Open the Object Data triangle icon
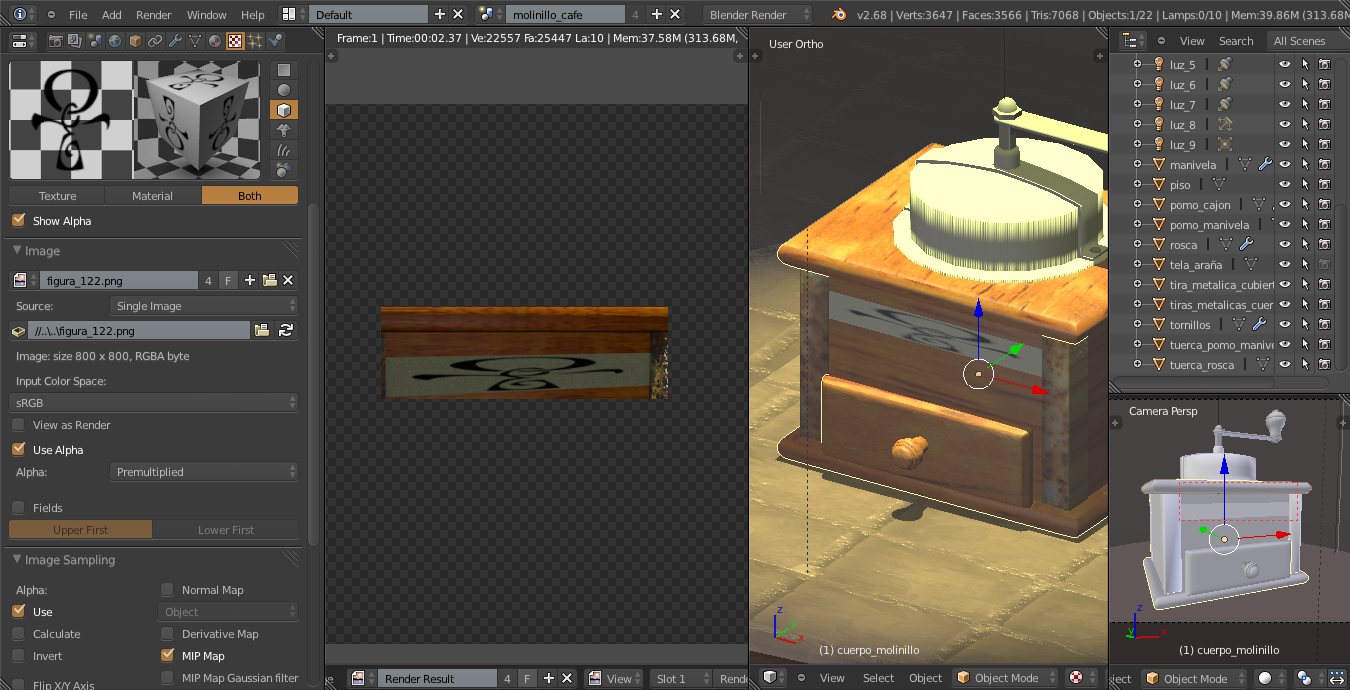Image resolution: width=1350 pixels, height=690 pixels. point(195,41)
